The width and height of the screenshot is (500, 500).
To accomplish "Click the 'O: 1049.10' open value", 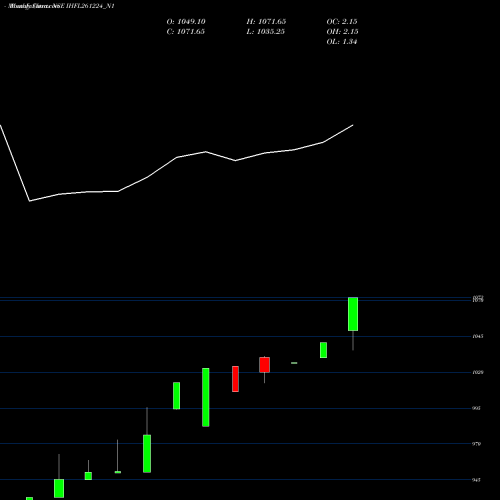I will [x=186, y=22].
